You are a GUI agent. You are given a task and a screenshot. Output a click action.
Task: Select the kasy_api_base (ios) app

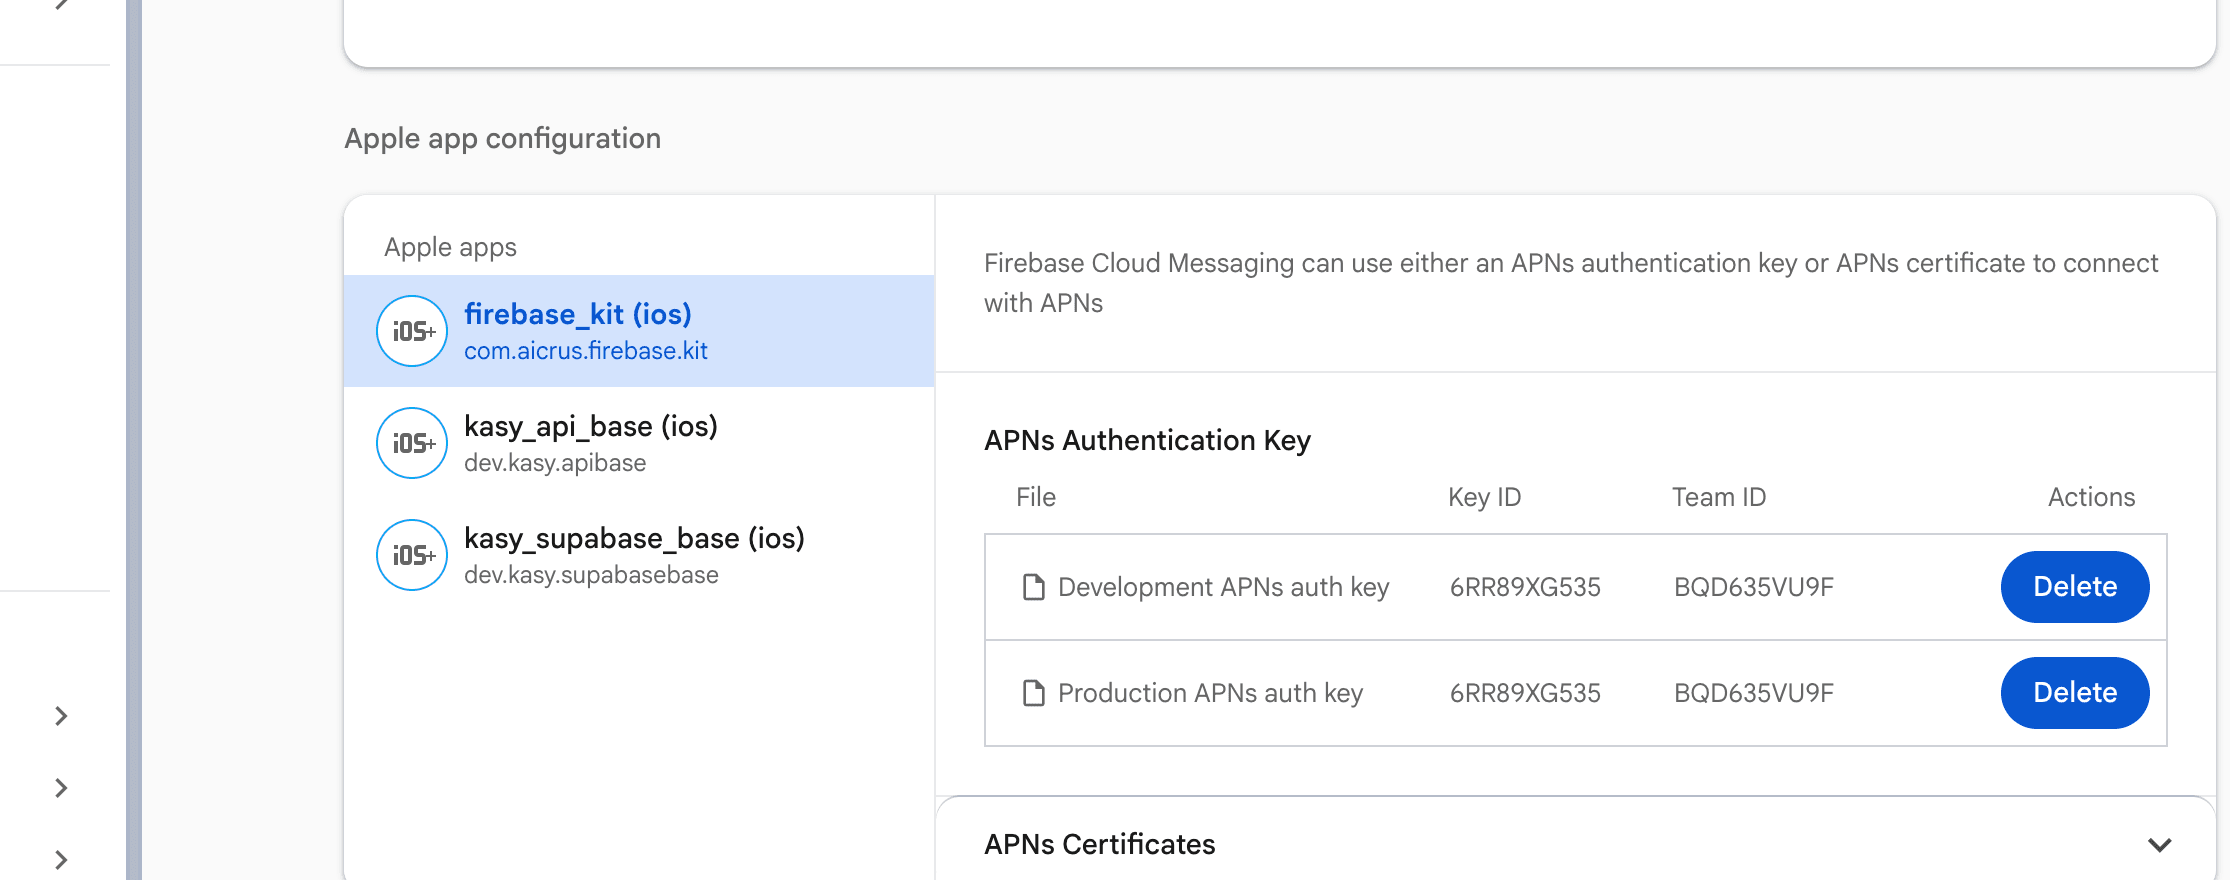(x=639, y=443)
